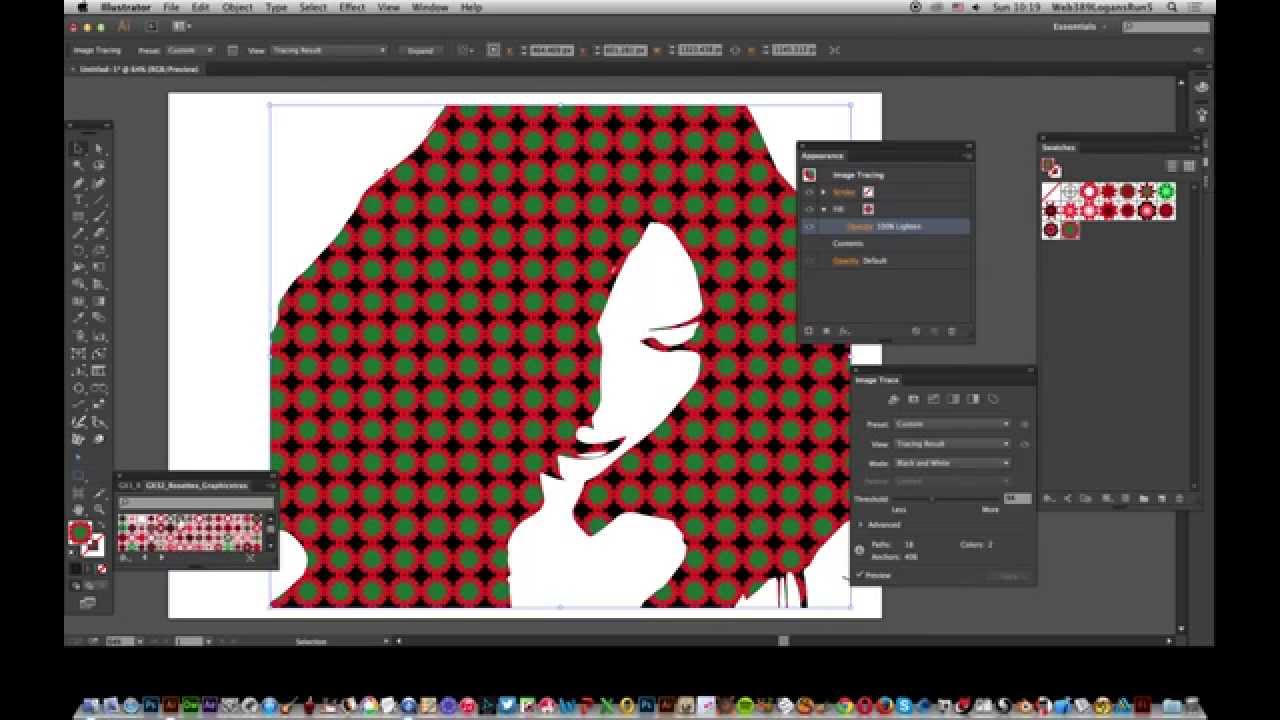This screenshot has height=720, width=1280.
Task: Click the Fill color box in the toolbox
Action: point(80,533)
